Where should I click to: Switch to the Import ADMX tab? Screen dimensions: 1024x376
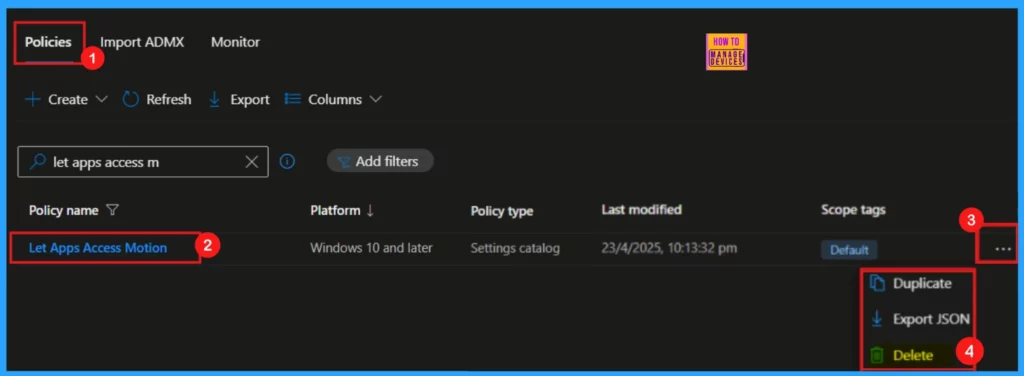coord(142,42)
